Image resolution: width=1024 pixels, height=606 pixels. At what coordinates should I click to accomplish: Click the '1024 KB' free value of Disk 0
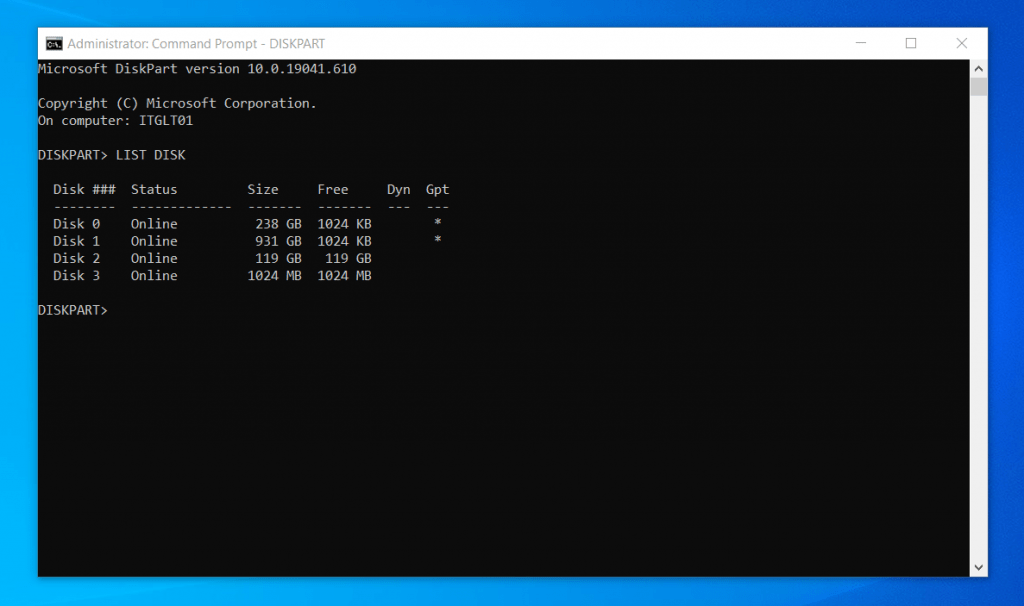[344, 224]
